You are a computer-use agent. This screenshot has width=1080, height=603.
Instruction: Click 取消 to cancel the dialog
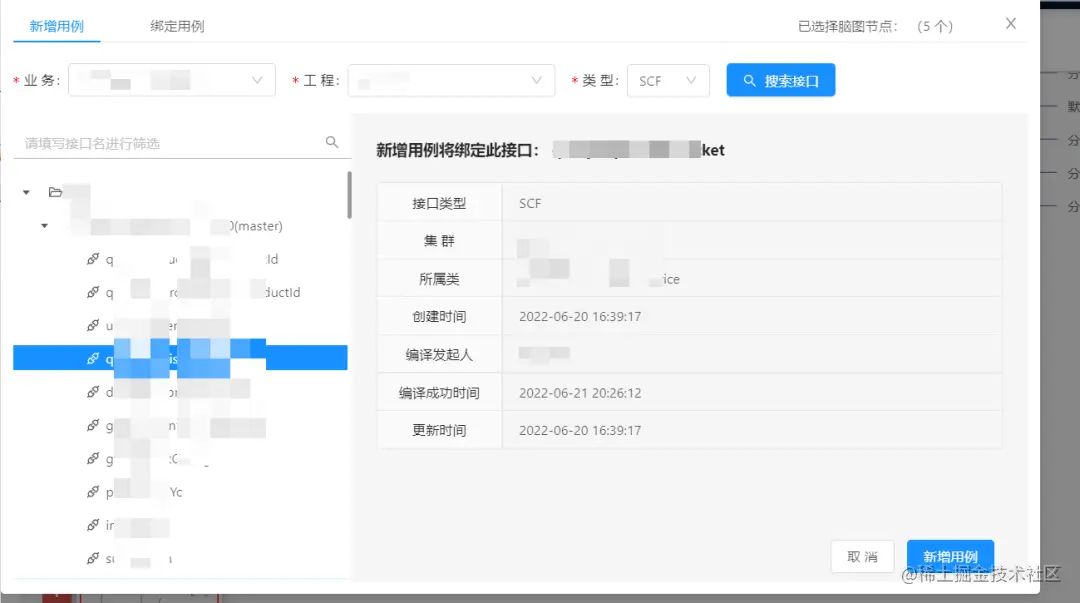(862, 556)
